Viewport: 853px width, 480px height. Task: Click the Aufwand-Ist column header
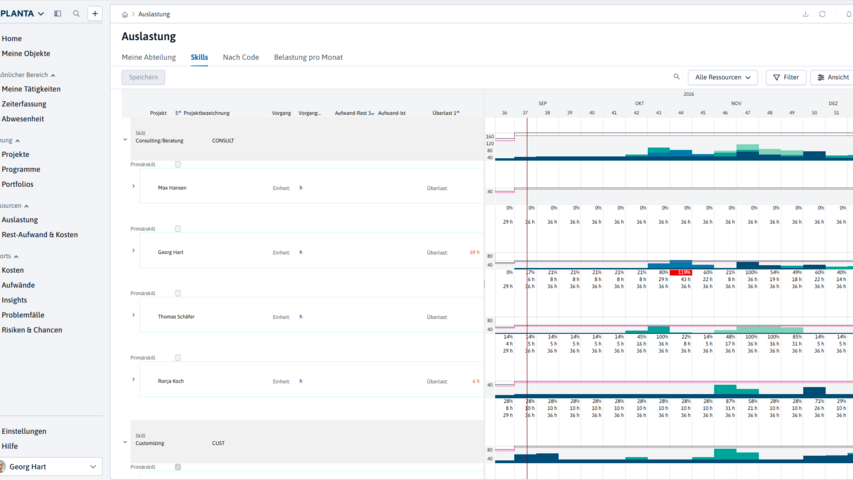coord(392,113)
